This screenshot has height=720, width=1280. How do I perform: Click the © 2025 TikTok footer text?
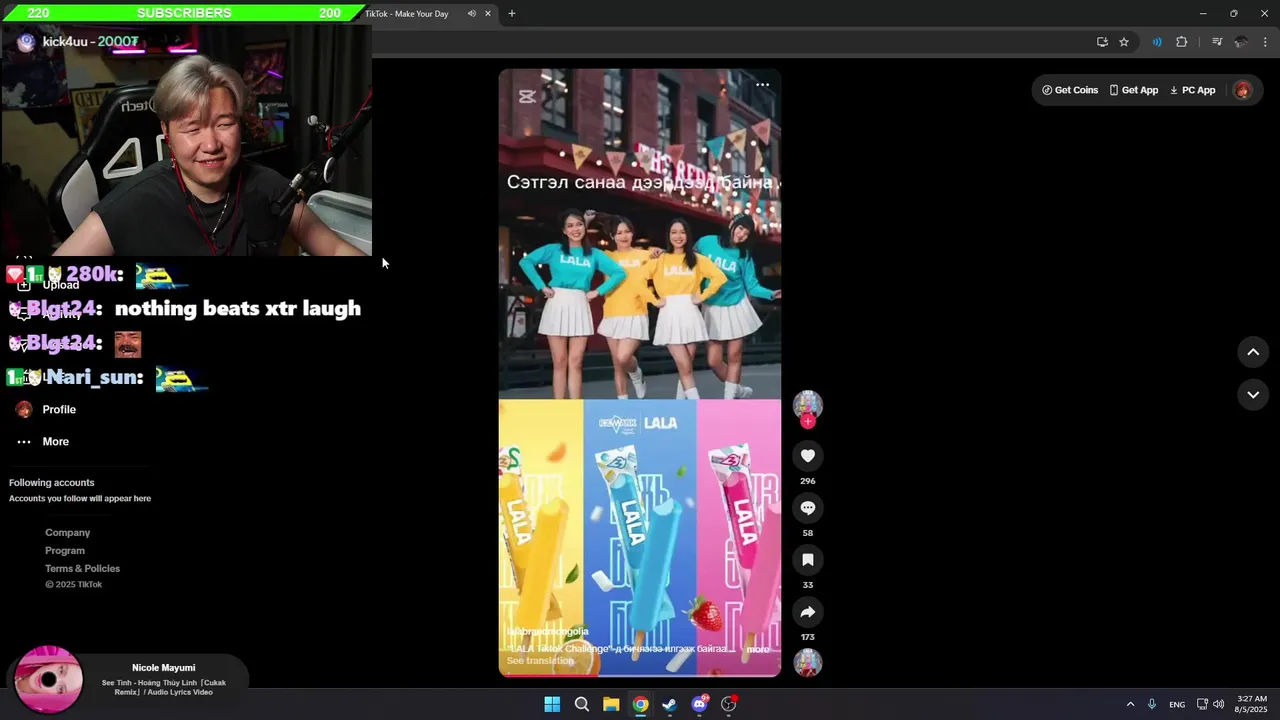[x=73, y=584]
